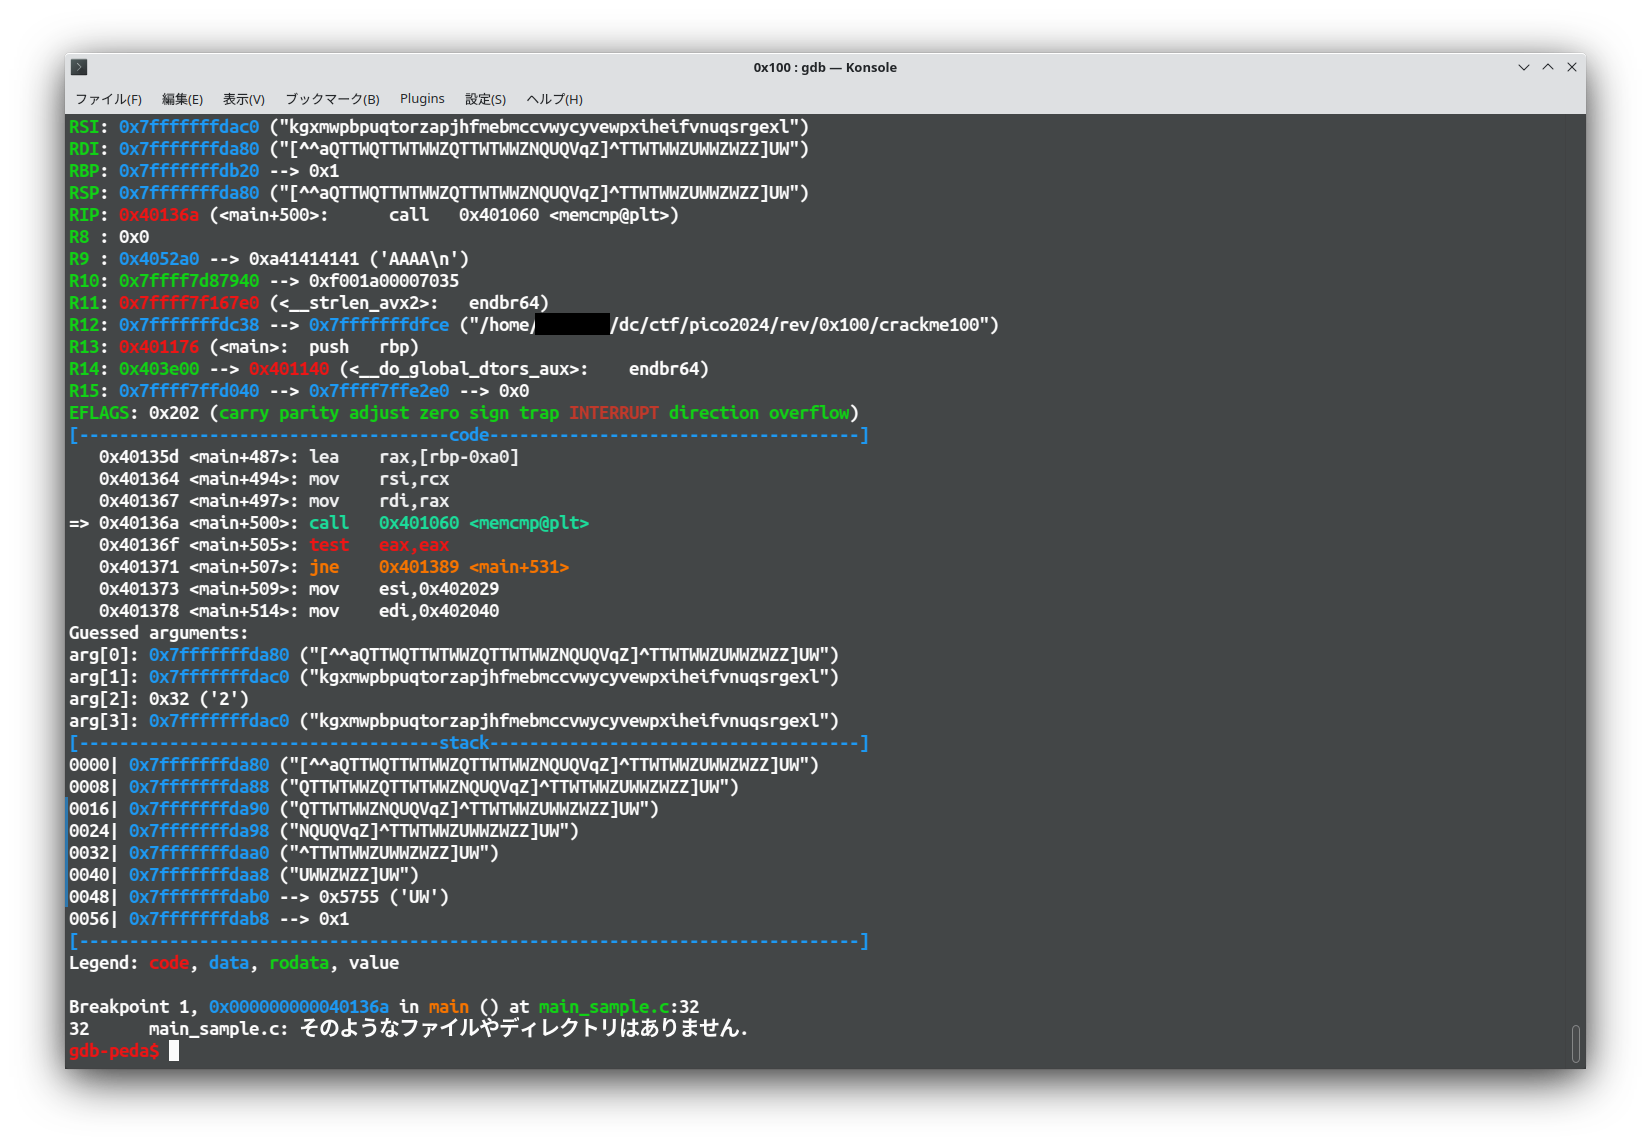Open the ファイル(F) menu
This screenshot has height=1146, width=1651.
(x=108, y=99)
